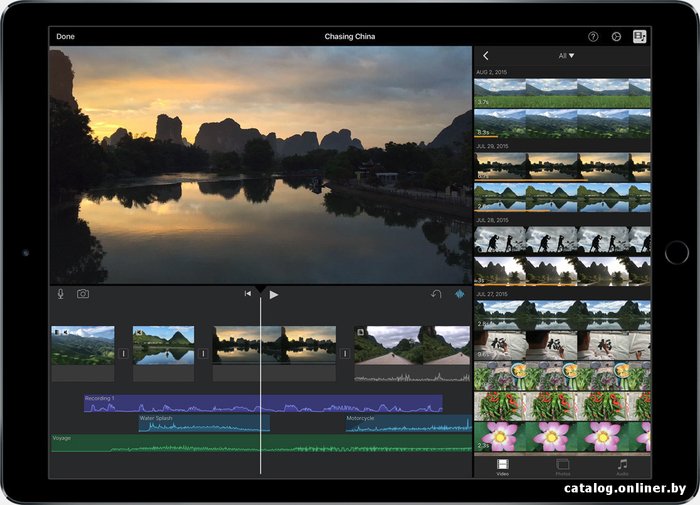Open the help question mark icon
This screenshot has width=700, height=505.
[x=593, y=36]
